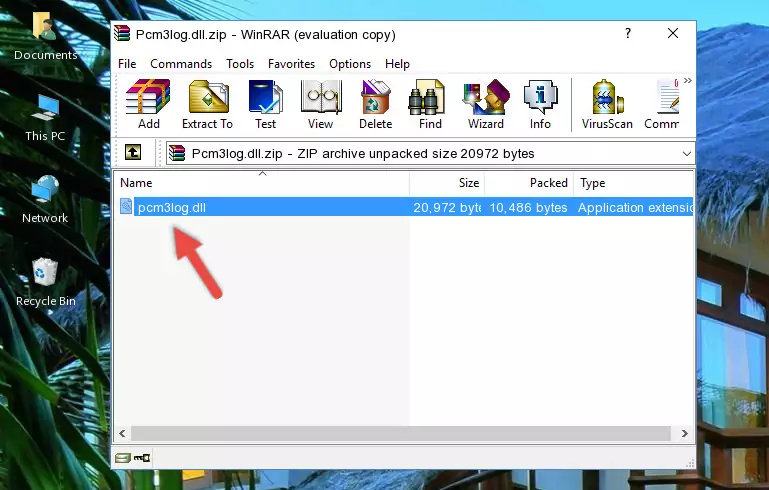Run the Test archive tool
This screenshot has width=769, height=490.
coord(265,104)
